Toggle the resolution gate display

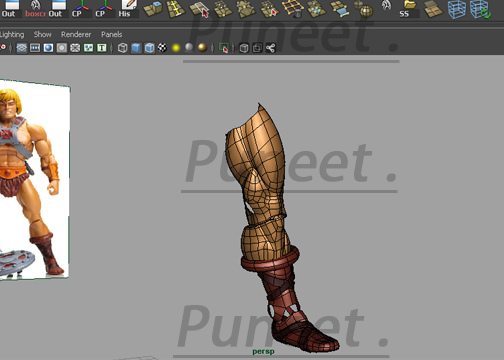click(48, 48)
